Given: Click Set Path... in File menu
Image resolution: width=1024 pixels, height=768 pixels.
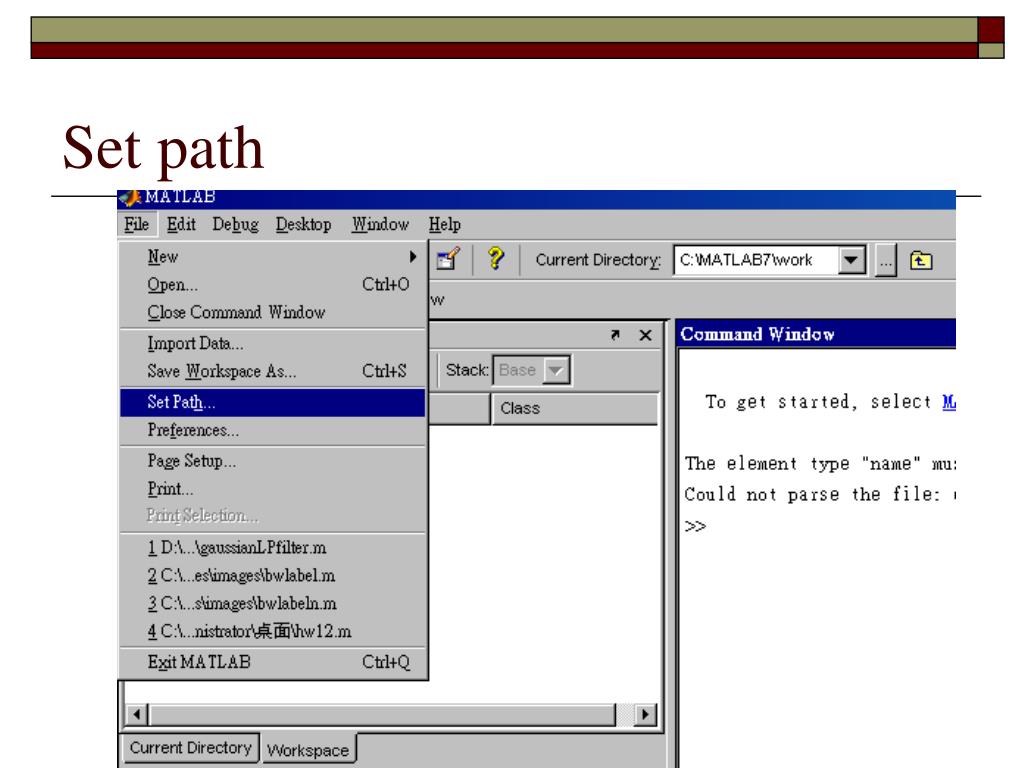Looking at the screenshot, I should click(x=274, y=402).
